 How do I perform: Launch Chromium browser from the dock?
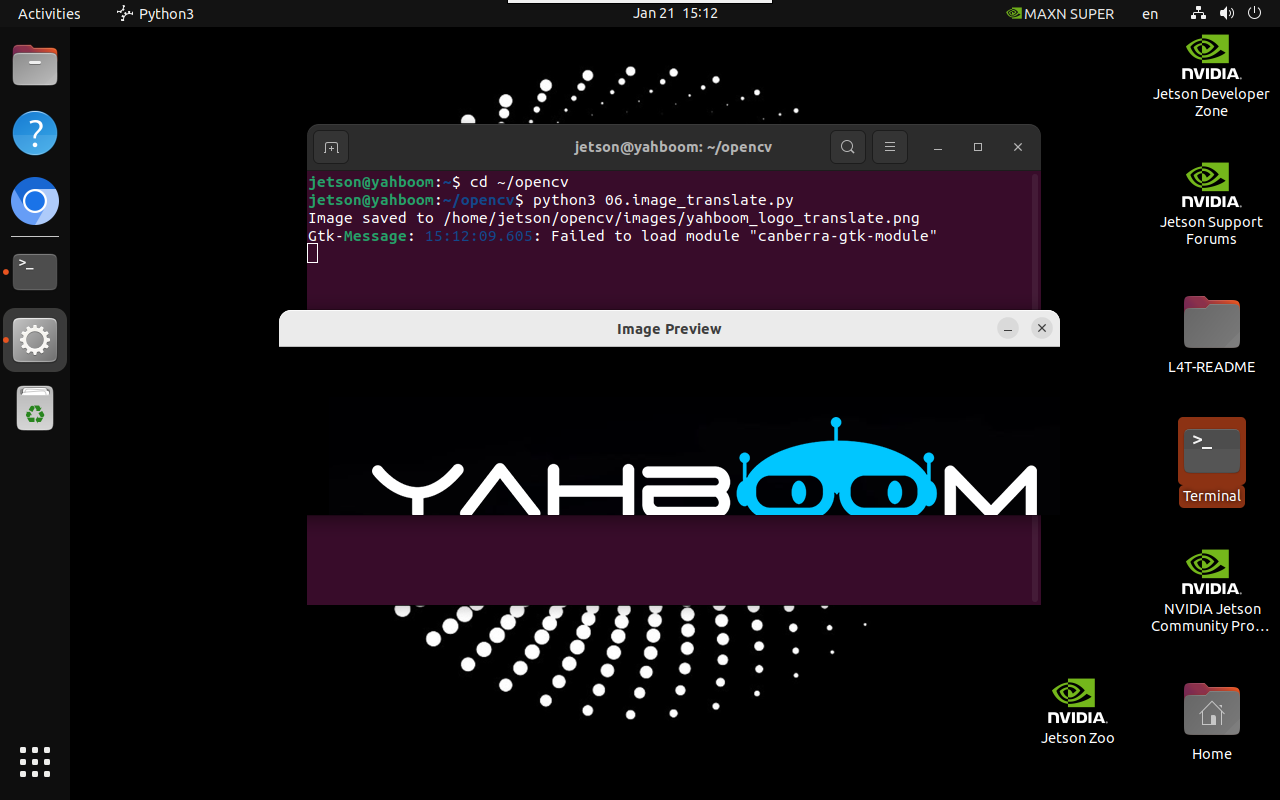click(x=35, y=203)
